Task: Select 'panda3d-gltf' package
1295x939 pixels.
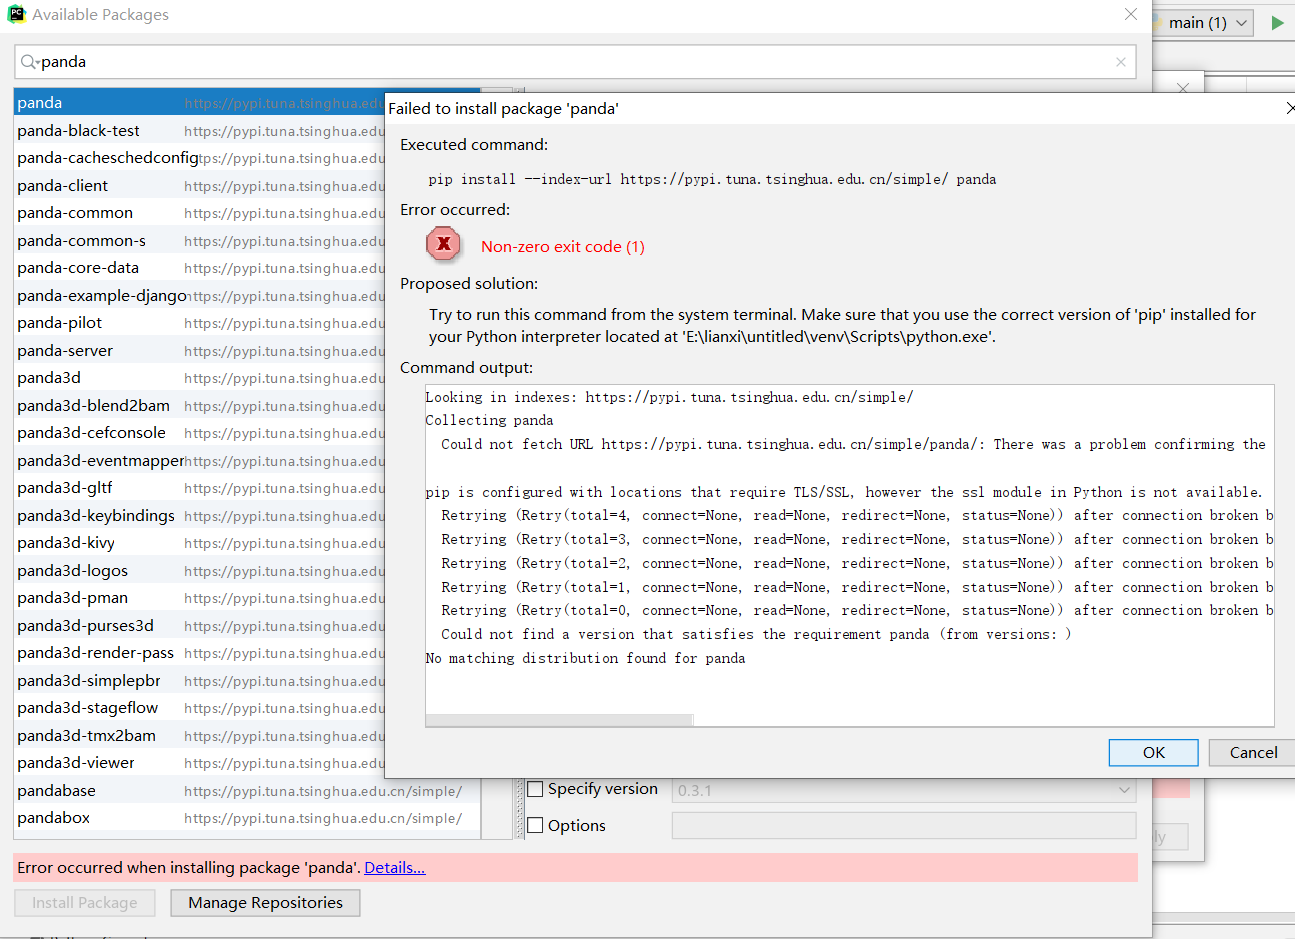Action: [199, 488]
